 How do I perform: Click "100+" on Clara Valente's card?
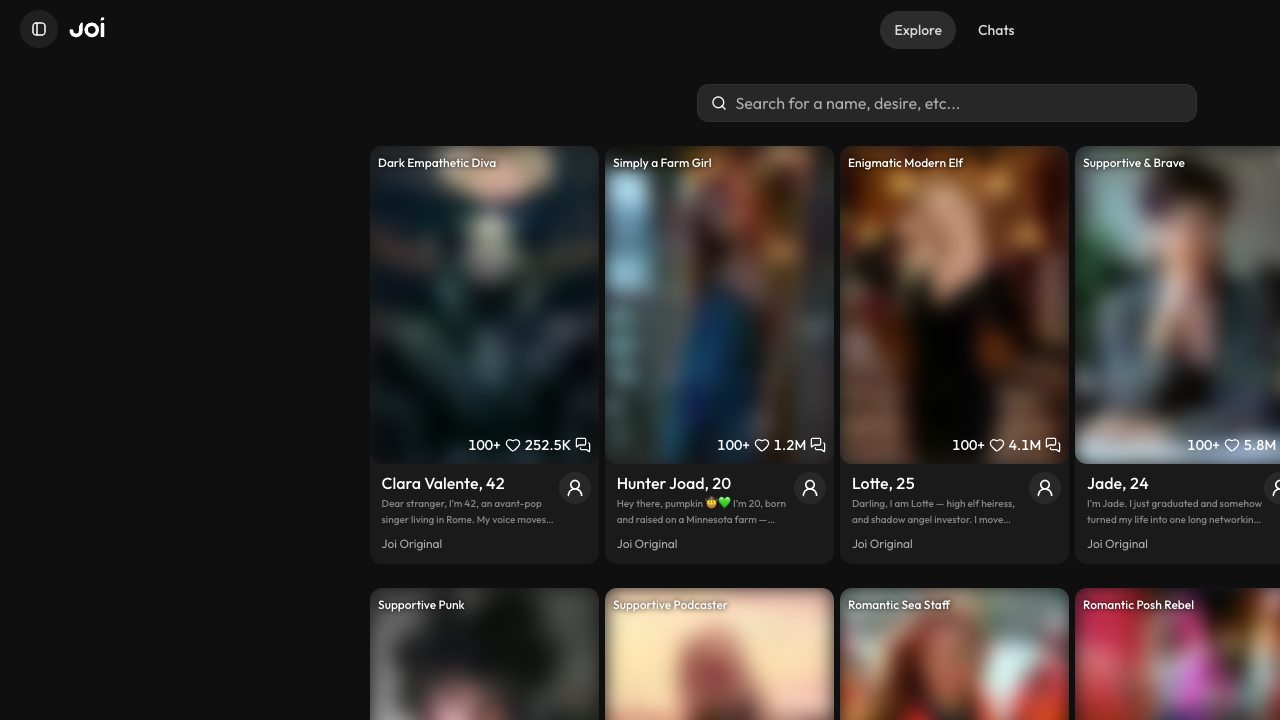484,445
